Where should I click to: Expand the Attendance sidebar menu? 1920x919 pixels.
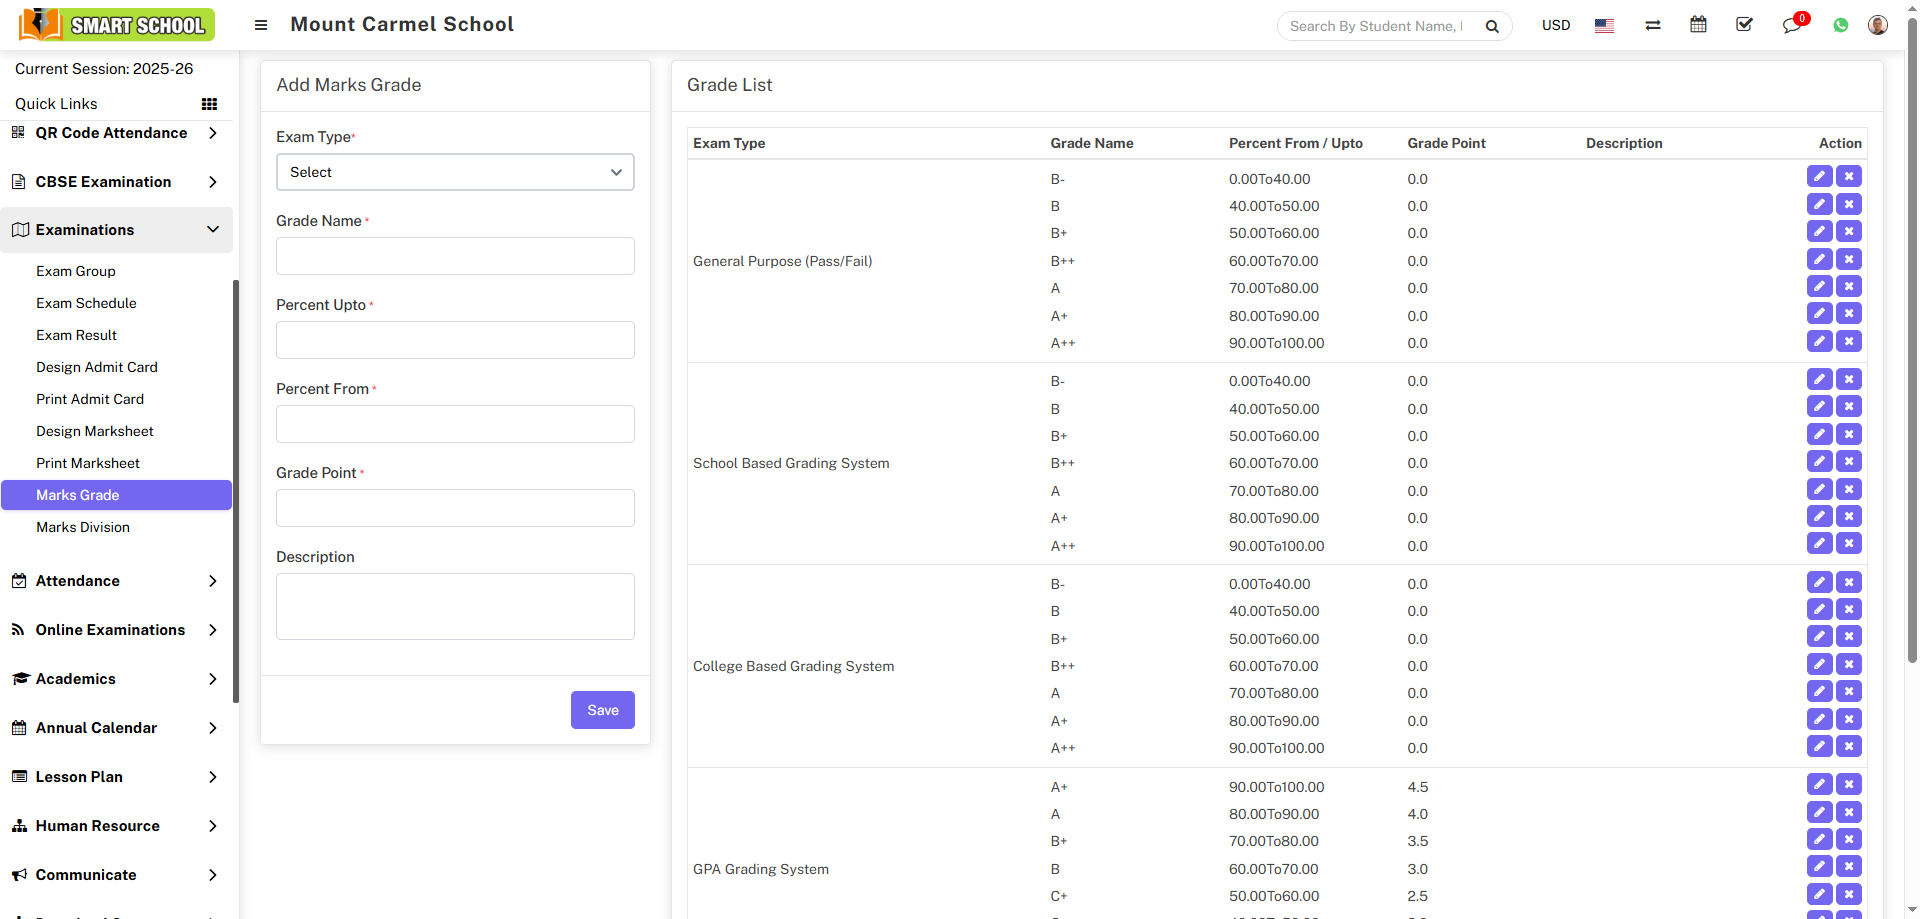pos(116,581)
